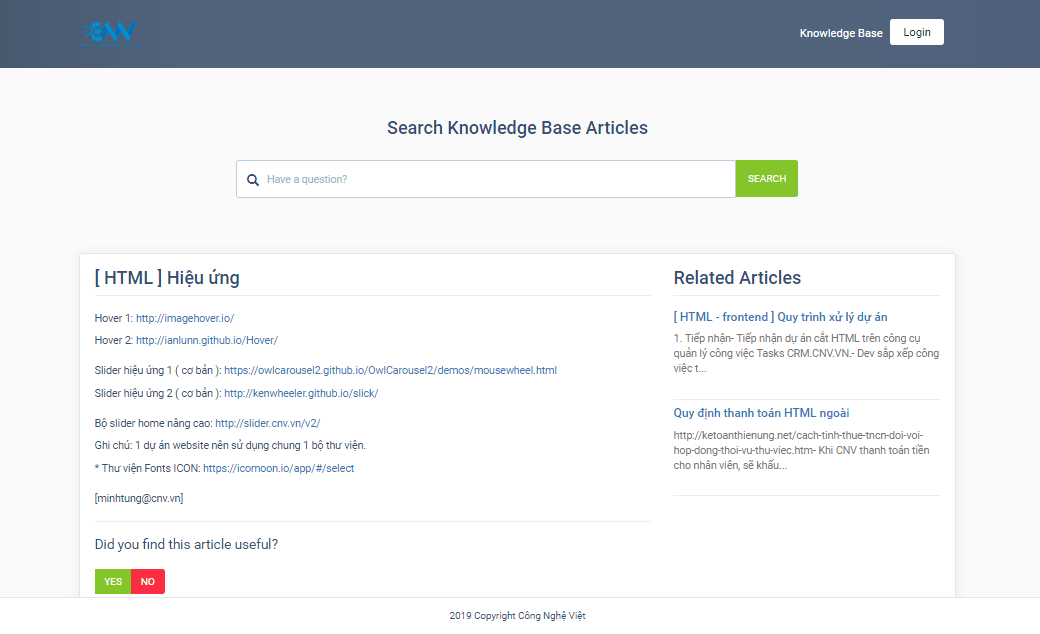Image resolution: width=1040 pixels, height=634 pixels.
Task: Open related article 'Quy trình xử lý dự án'
Action: pyautogui.click(x=781, y=317)
